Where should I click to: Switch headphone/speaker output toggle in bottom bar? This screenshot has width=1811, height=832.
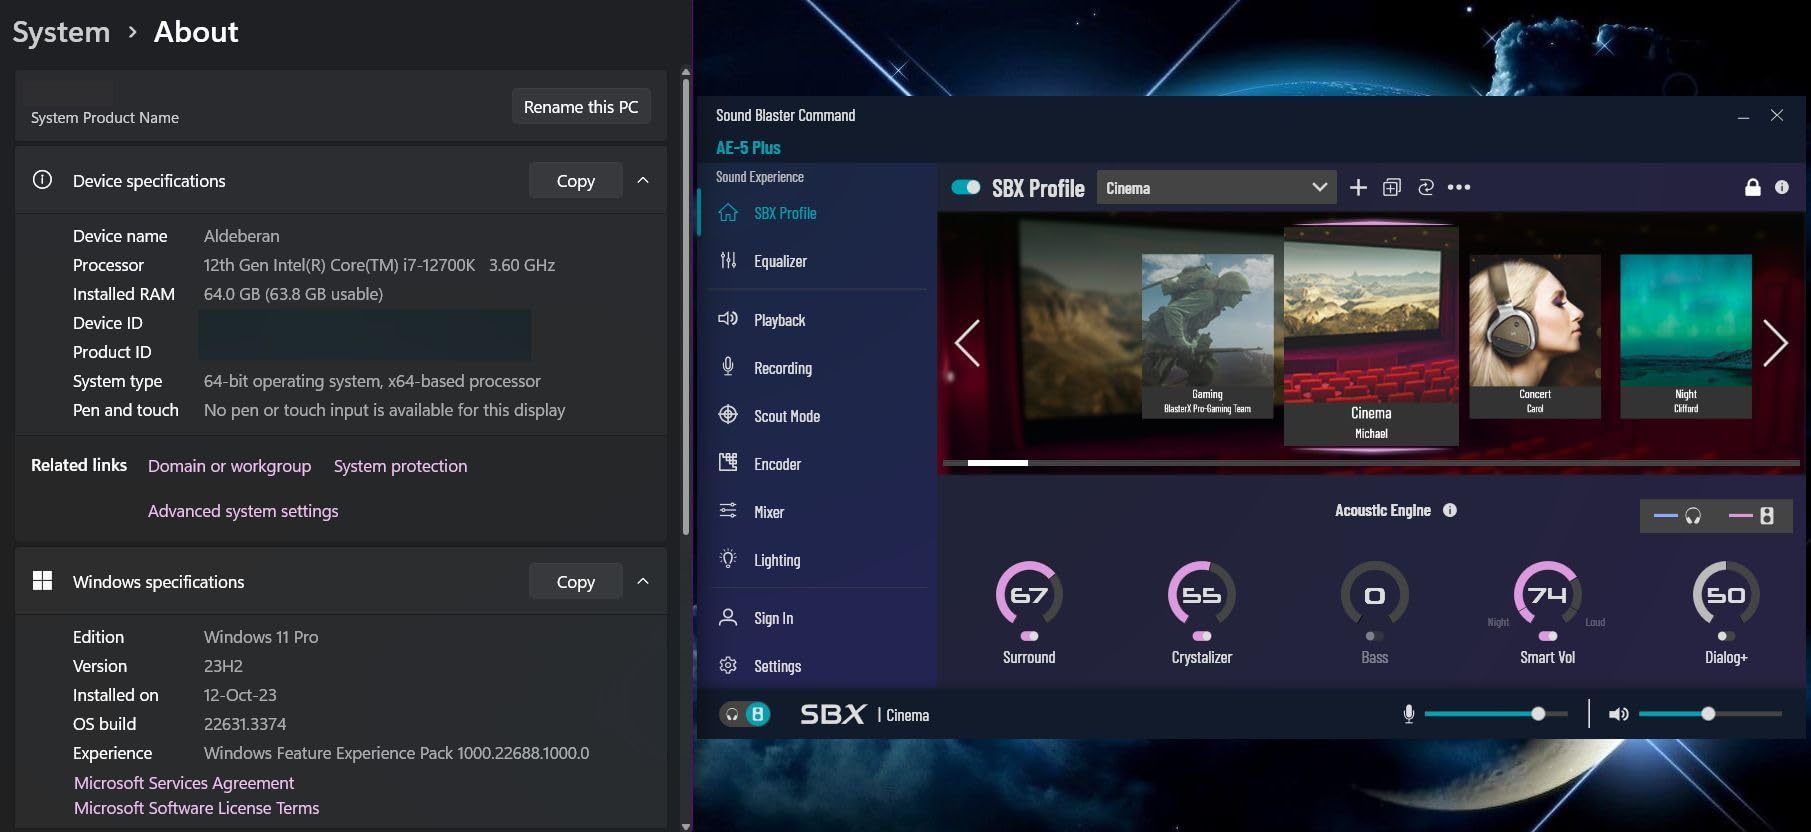pos(745,714)
